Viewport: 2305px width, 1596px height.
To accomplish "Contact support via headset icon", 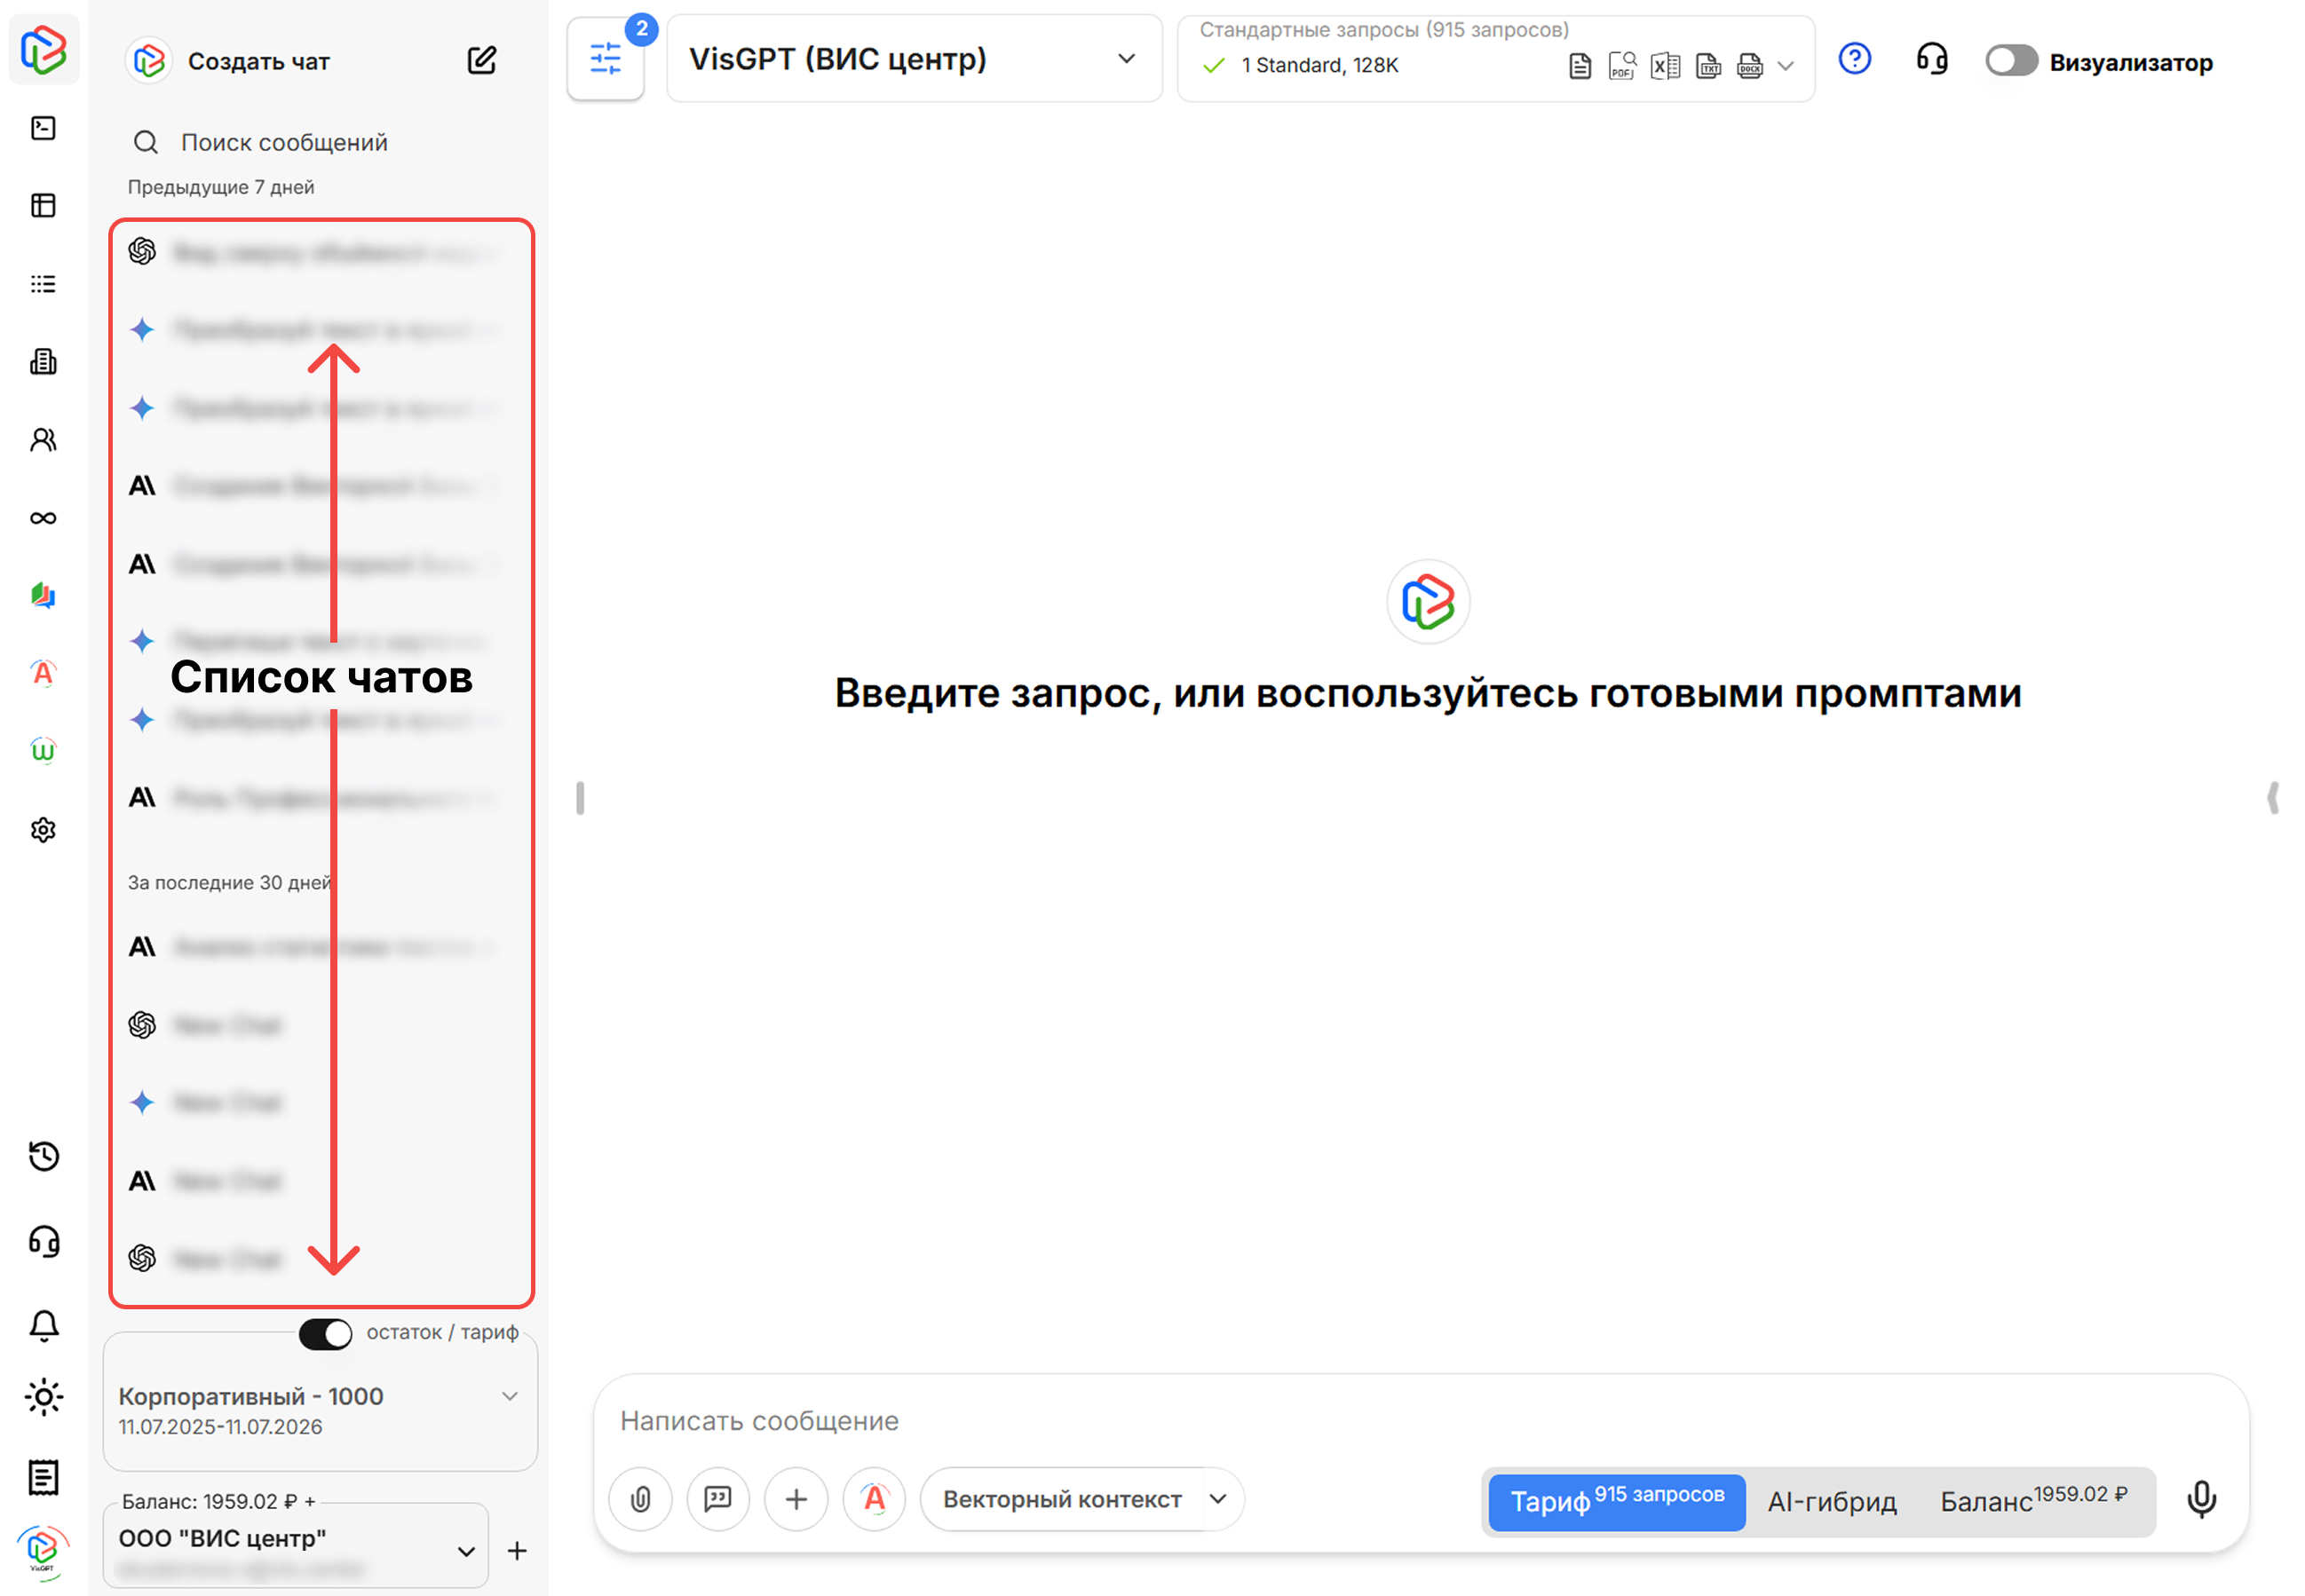I will tap(1930, 59).
